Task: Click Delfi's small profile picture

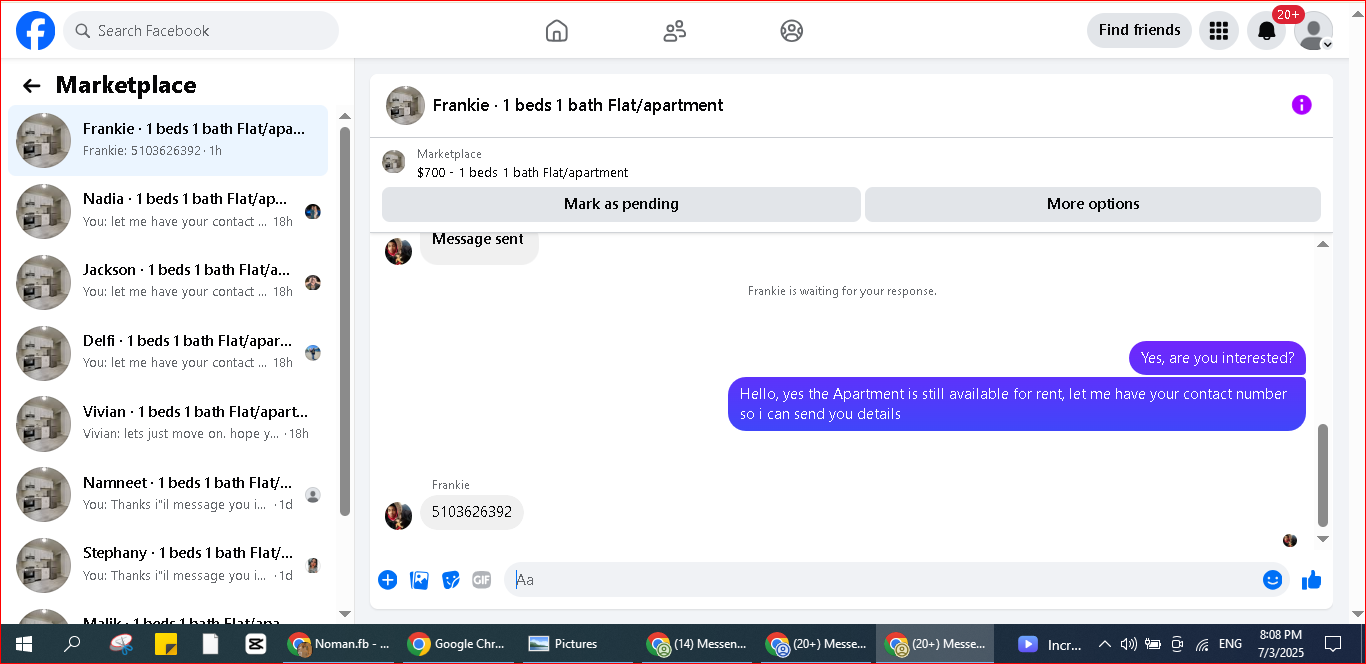Action: pyautogui.click(x=313, y=353)
